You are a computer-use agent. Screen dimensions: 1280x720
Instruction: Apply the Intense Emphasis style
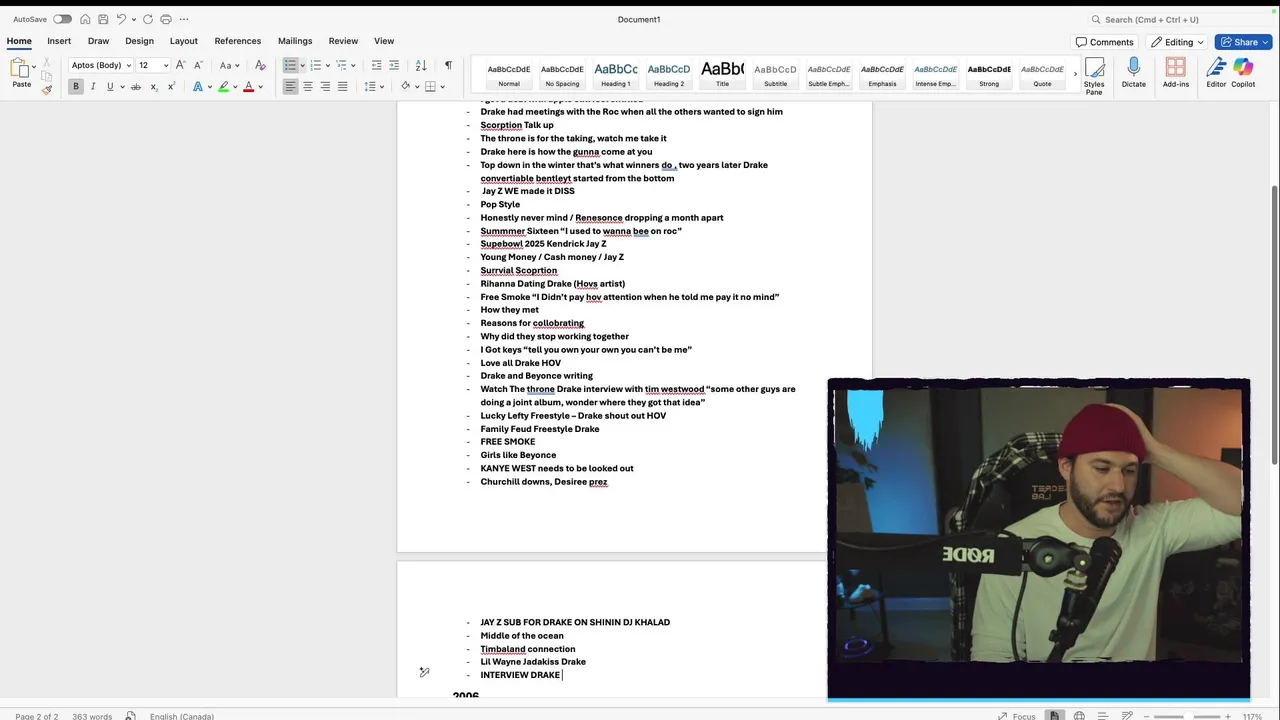[x=935, y=73]
